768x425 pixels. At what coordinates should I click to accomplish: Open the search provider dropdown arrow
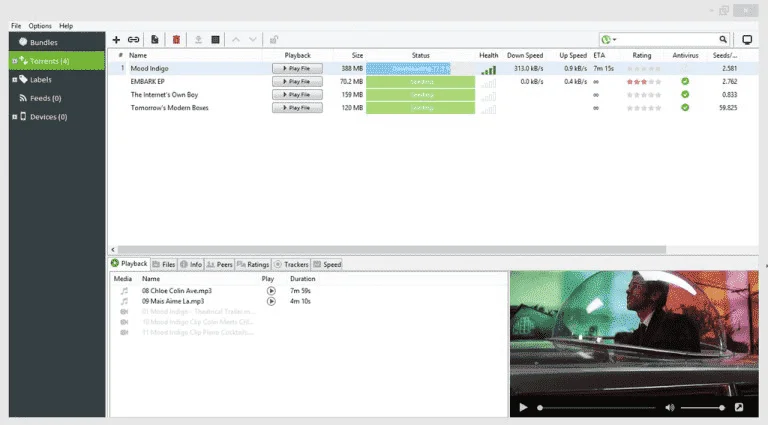tap(614, 40)
